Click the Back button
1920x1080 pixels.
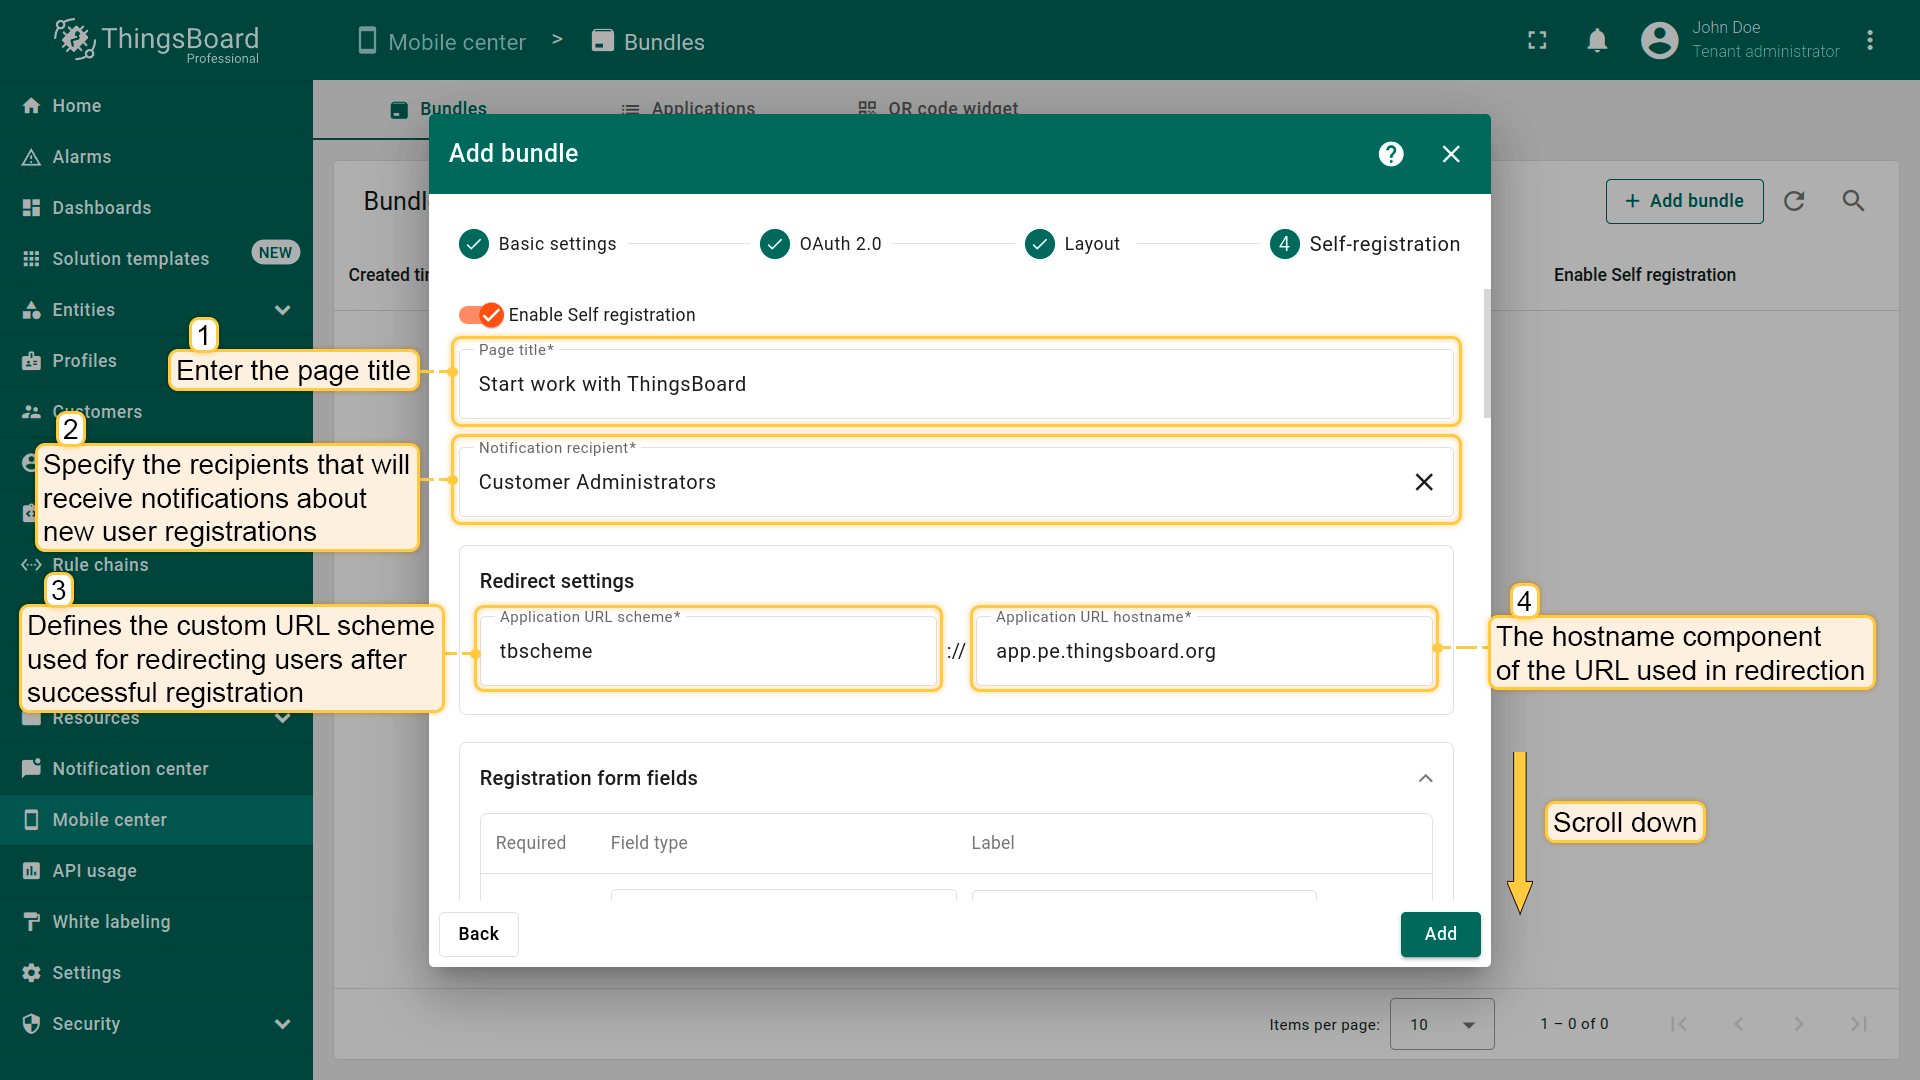coord(478,934)
